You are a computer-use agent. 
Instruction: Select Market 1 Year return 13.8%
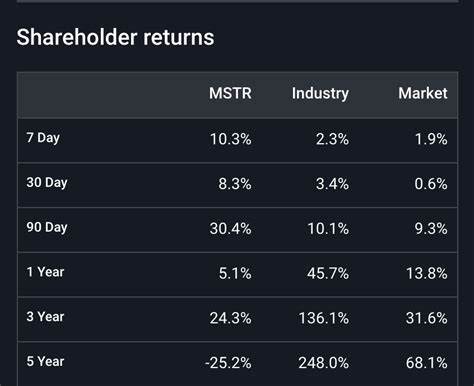pyautogui.click(x=427, y=273)
